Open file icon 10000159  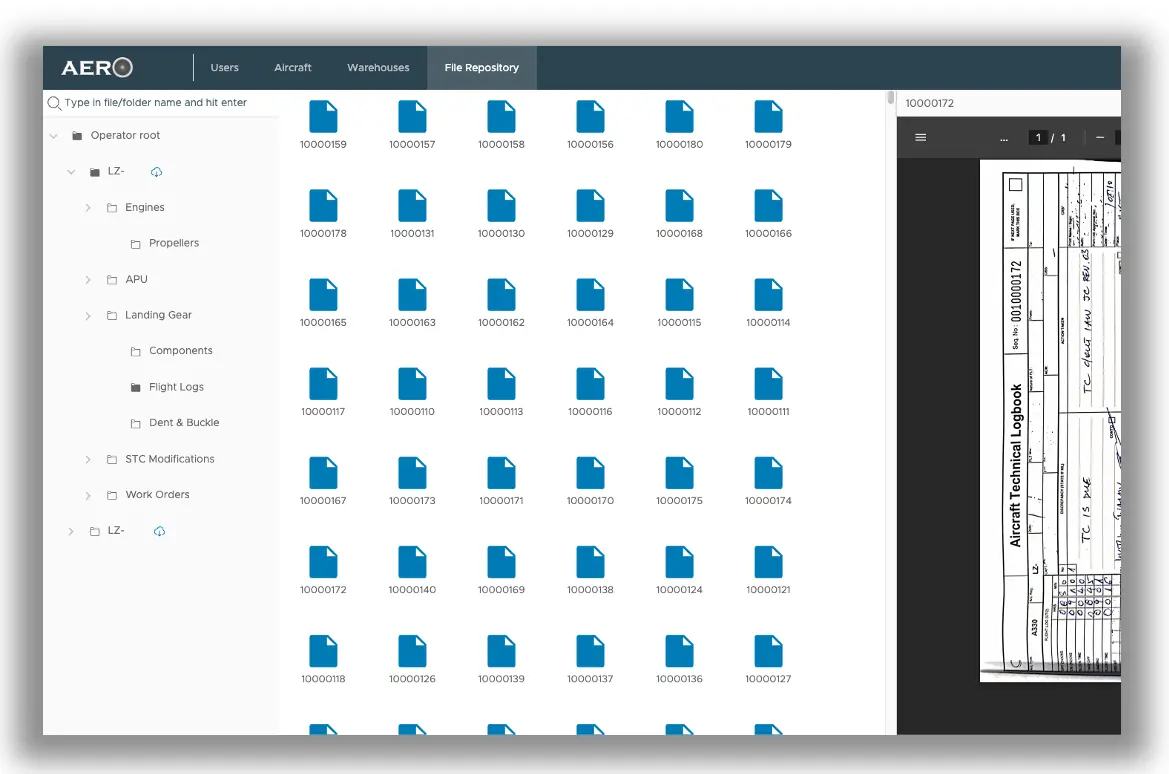pyautogui.click(x=323, y=117)
